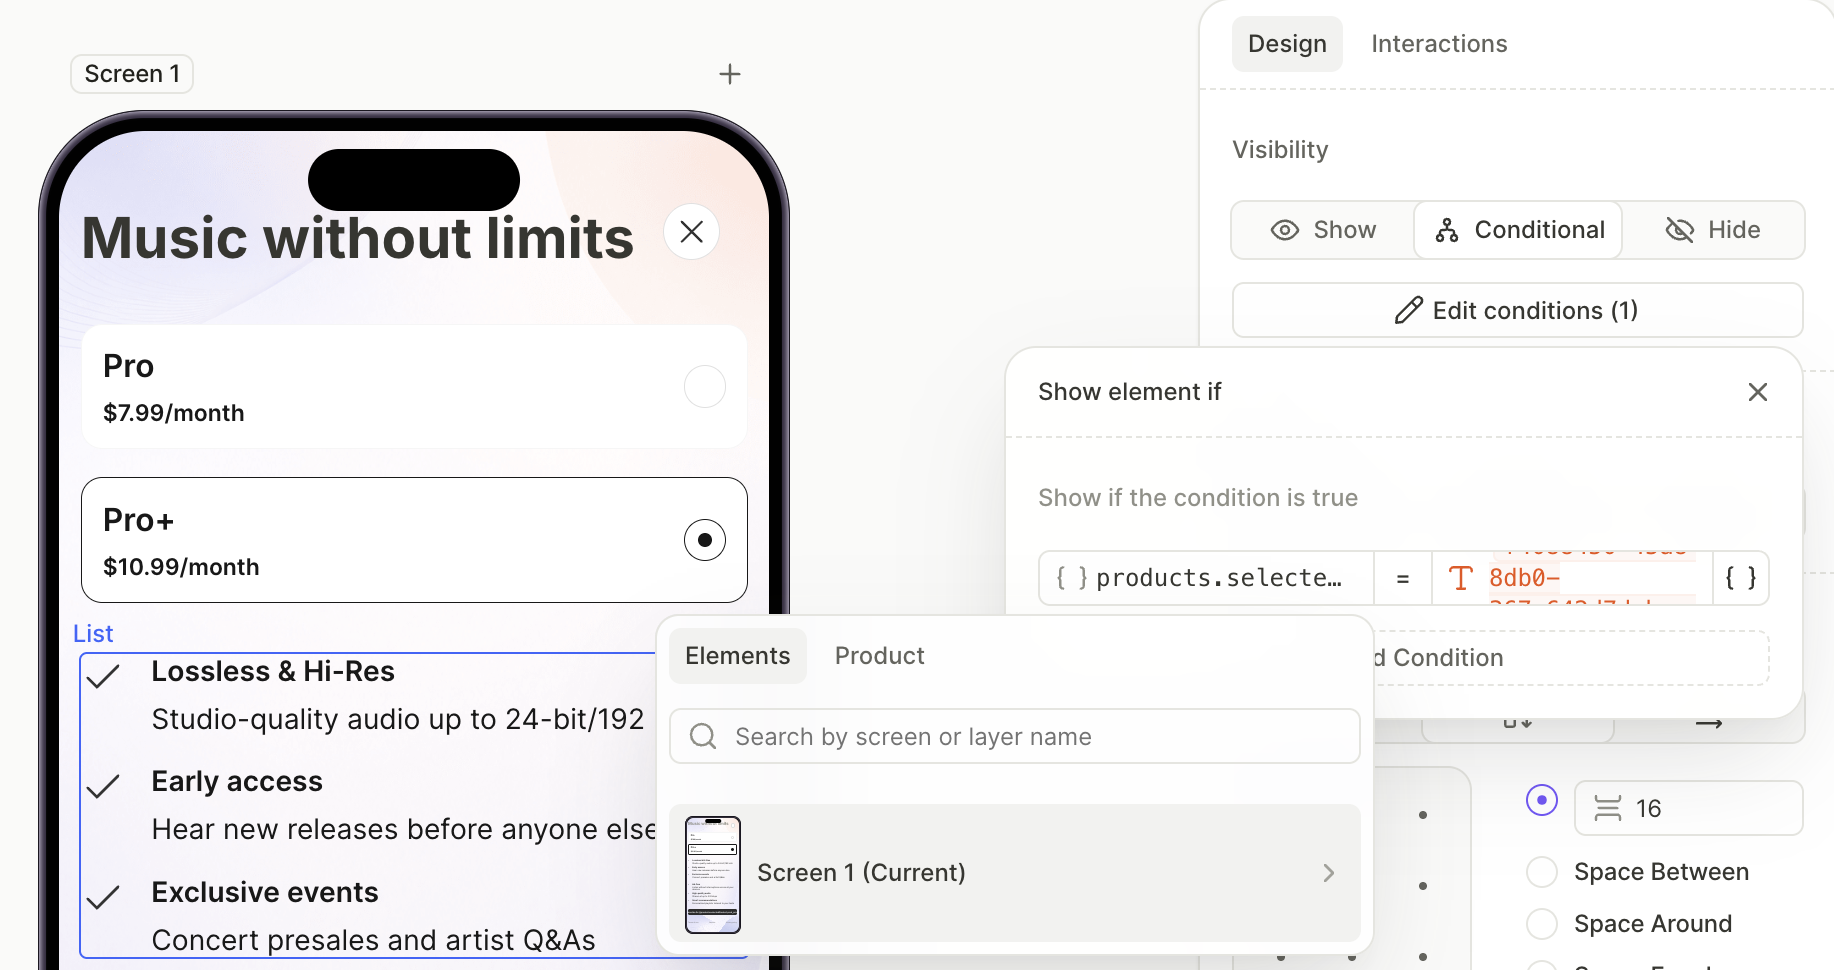This screenshot has height=970, width=1834.
Task: Click the curly braces variable icon at right
Action: click(1741, 578)
